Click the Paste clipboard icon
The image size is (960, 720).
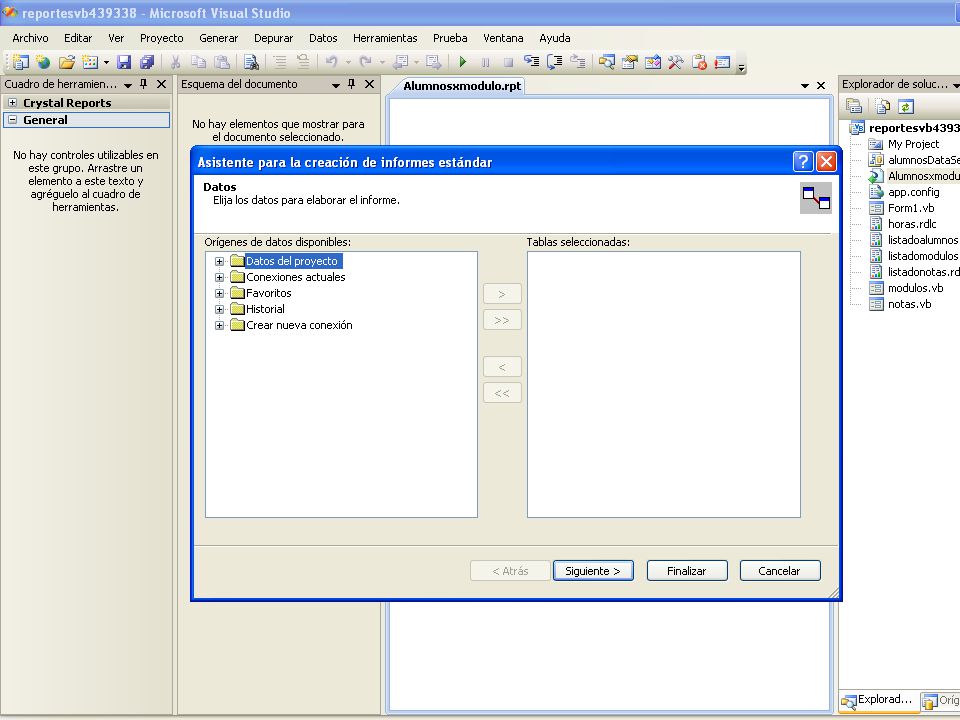pyautogui.click(x=222, y=62)
